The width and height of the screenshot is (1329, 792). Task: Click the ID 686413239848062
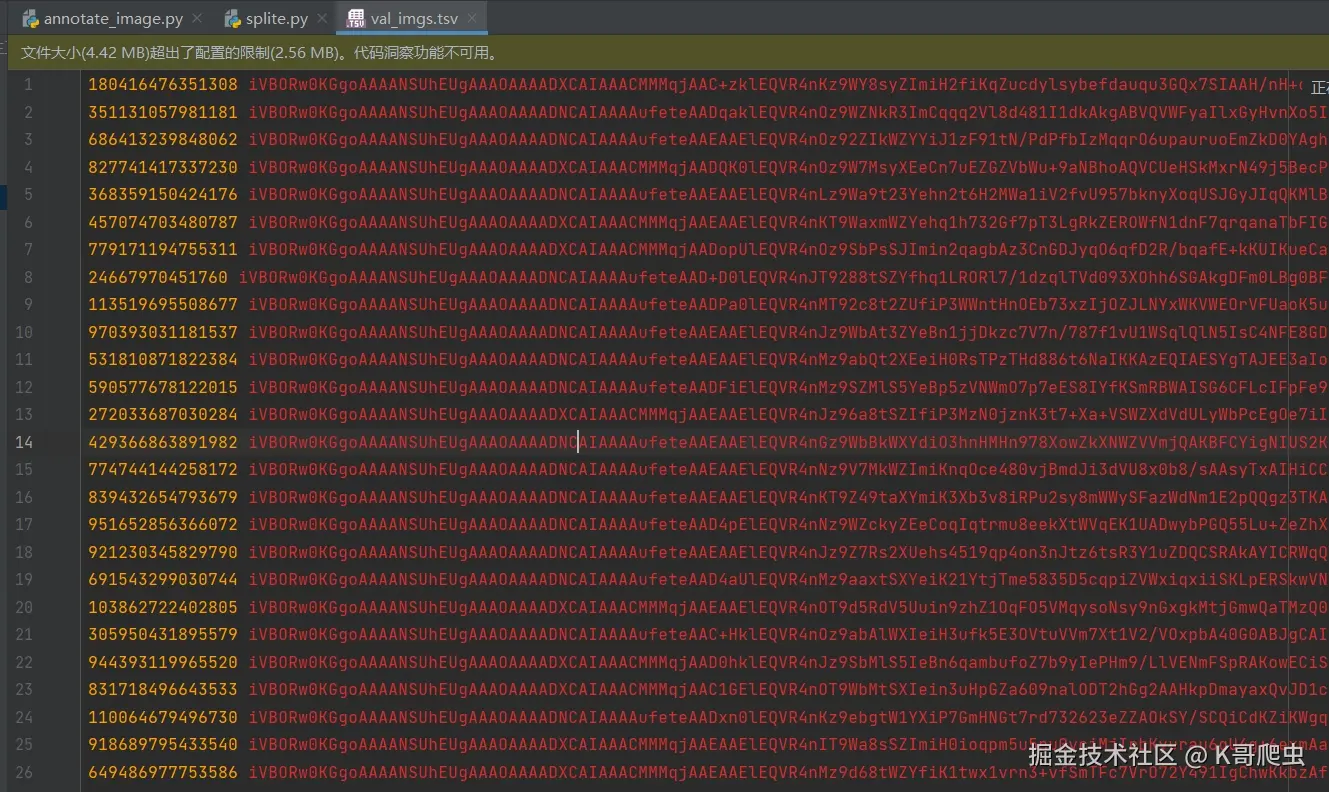163,140
